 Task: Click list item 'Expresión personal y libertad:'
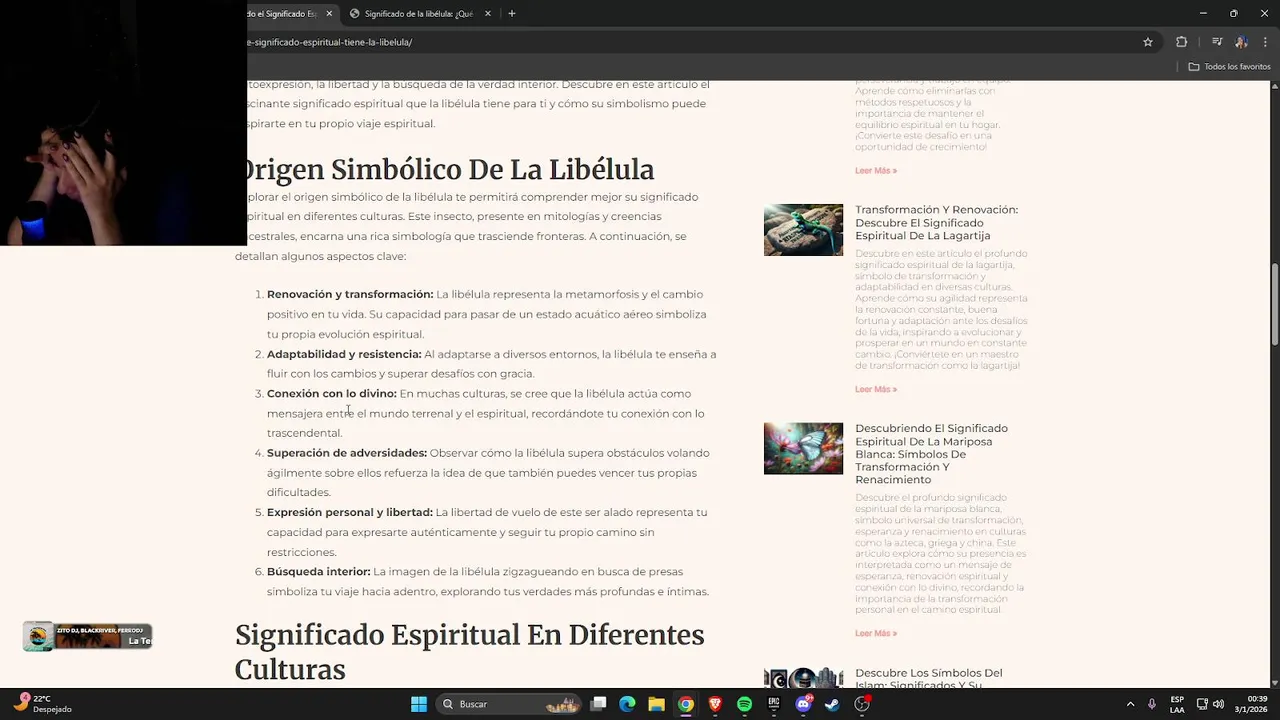click(x=350, y=513)
